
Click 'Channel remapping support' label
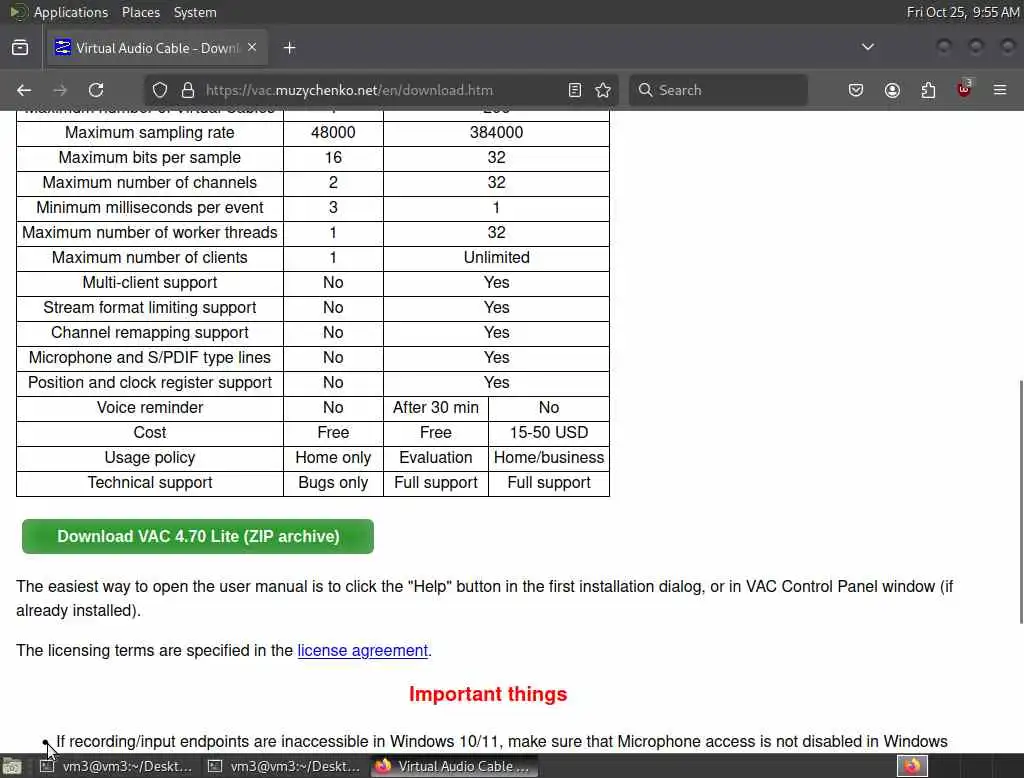tap(150, 332)
